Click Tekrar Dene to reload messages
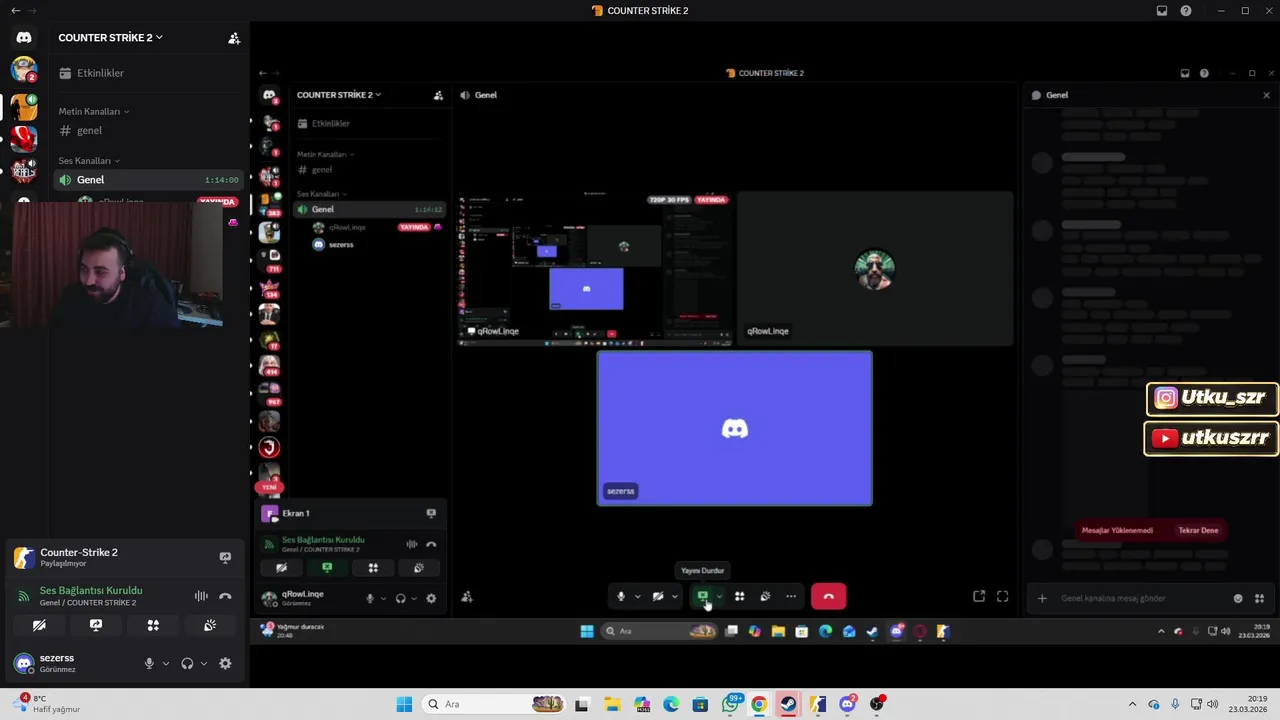 tap(1198, 531)
